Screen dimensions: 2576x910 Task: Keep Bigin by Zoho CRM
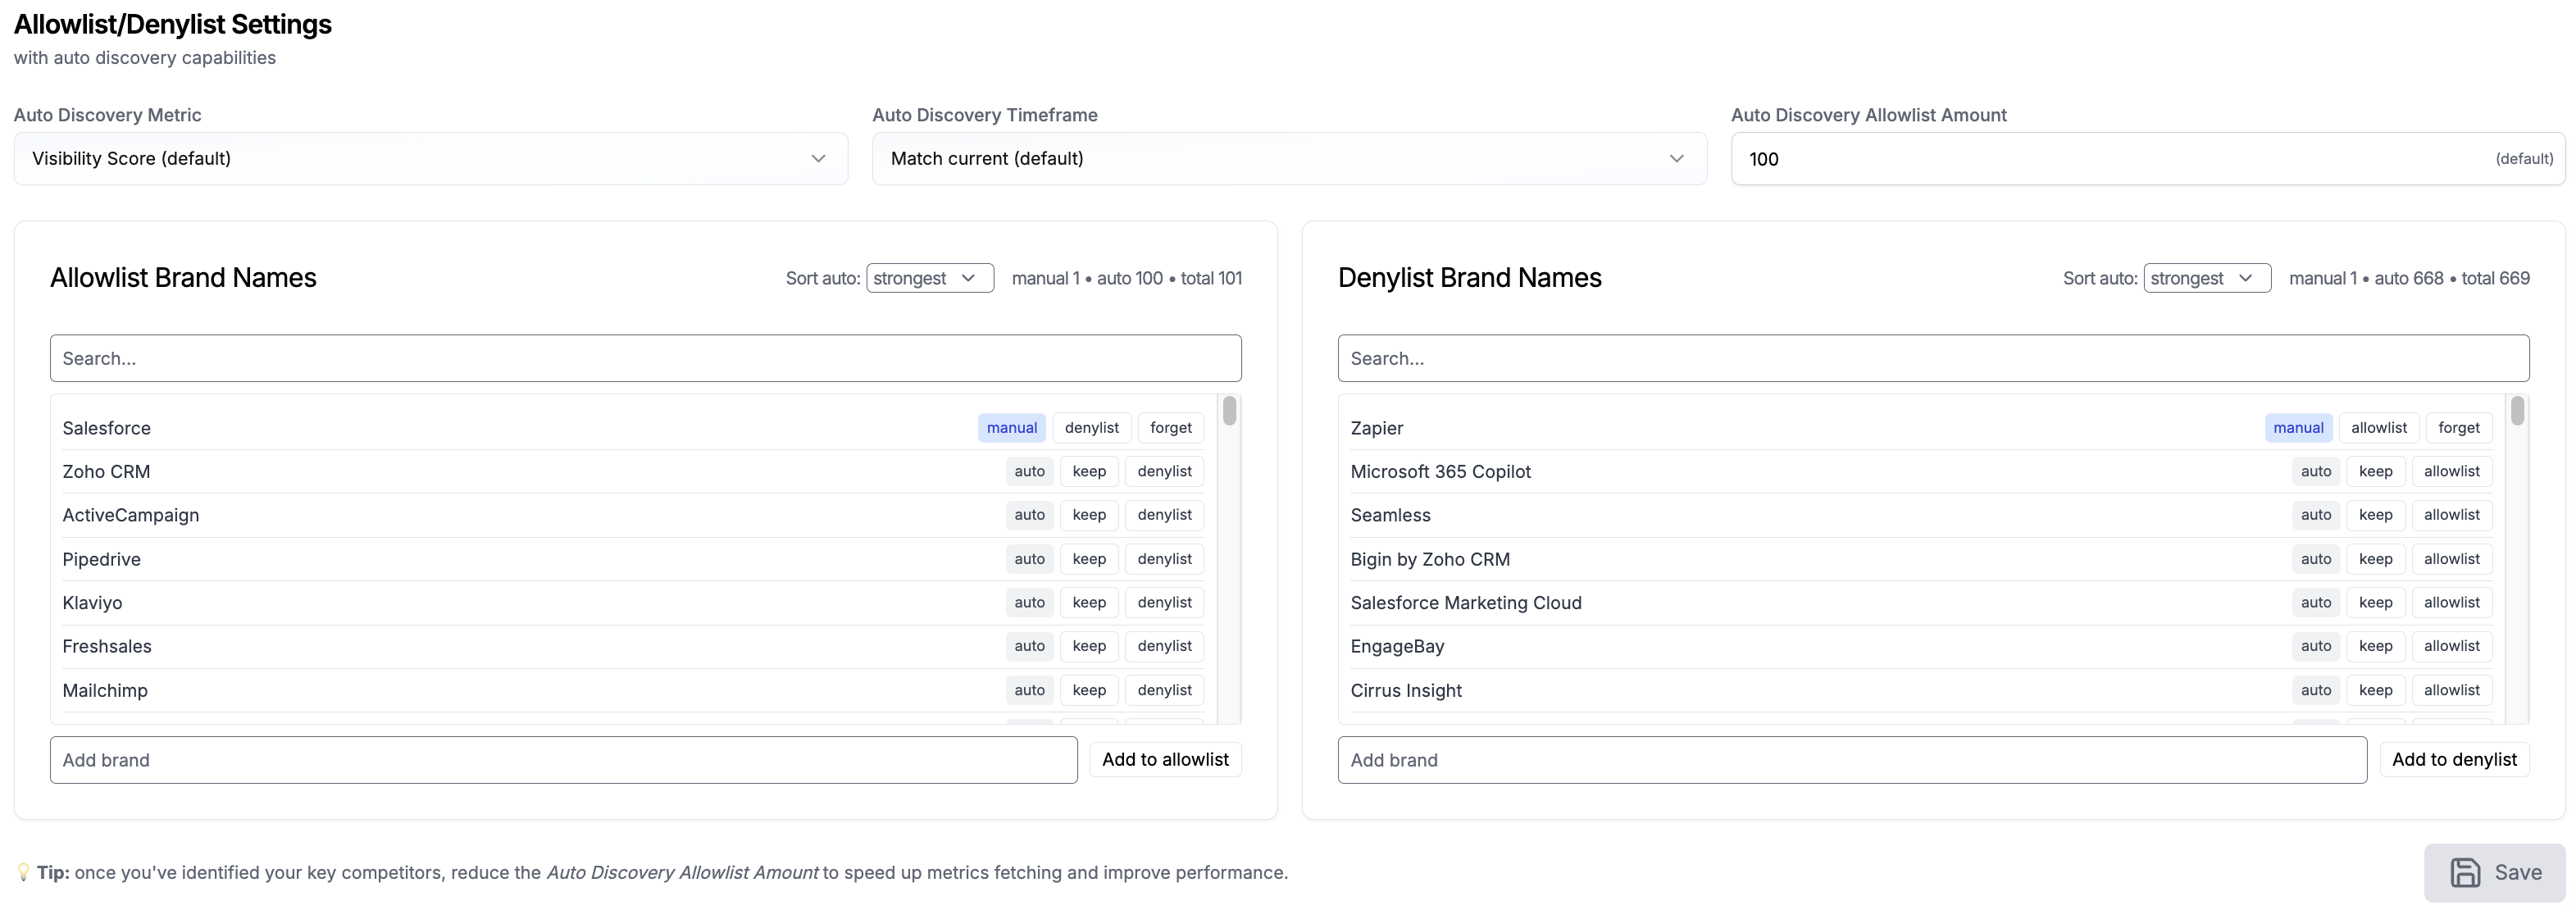pos(2376,559)
